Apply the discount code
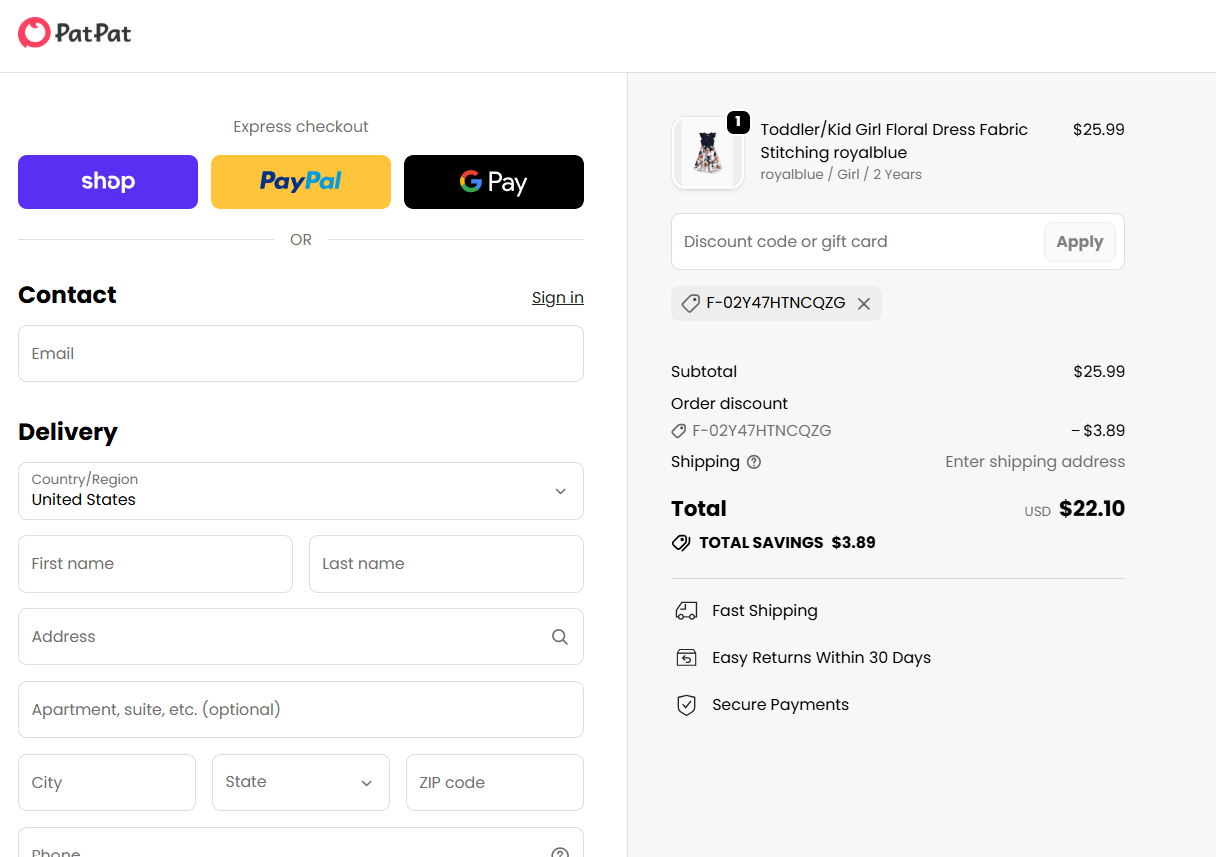The width and height of the screenshot is (1216, 857). click(1080, 242)
